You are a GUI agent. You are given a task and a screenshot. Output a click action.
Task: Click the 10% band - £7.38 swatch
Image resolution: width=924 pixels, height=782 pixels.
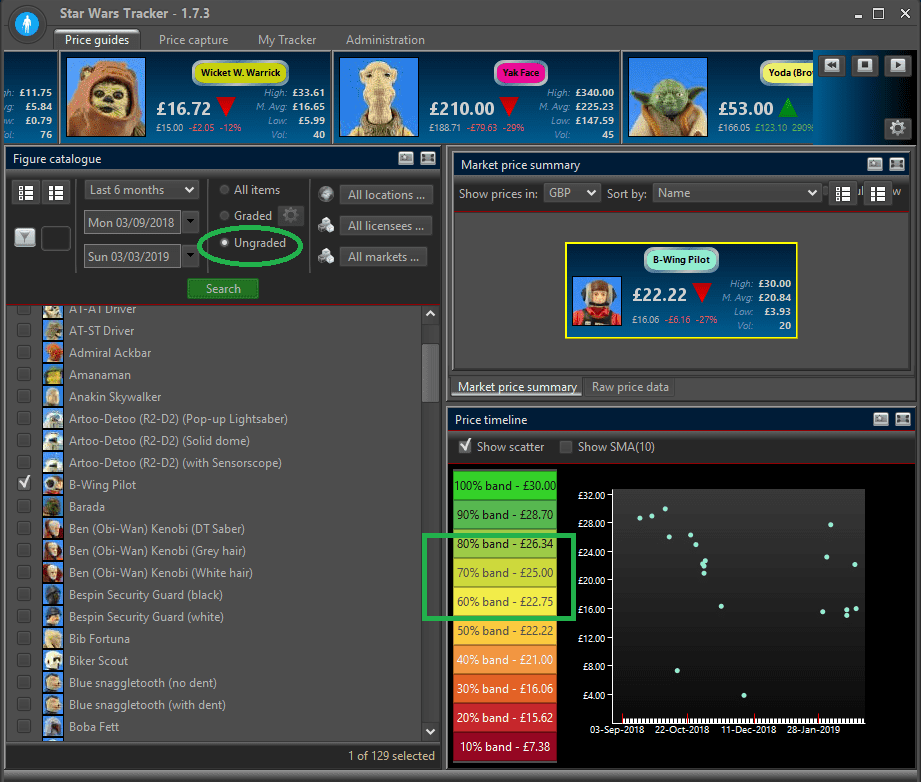coord(505,747)
